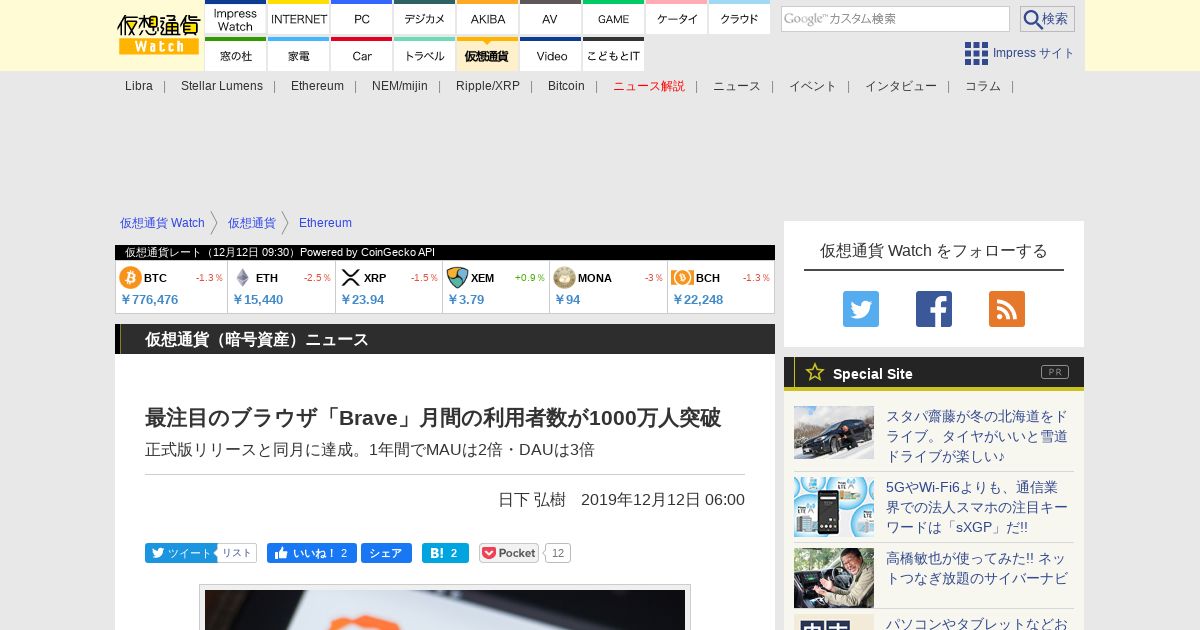The width and height of the screenshot is (1200, 630).
Task: Open the スタバ齋藤 Hokkaido drive article link
Action: (977, 436)
